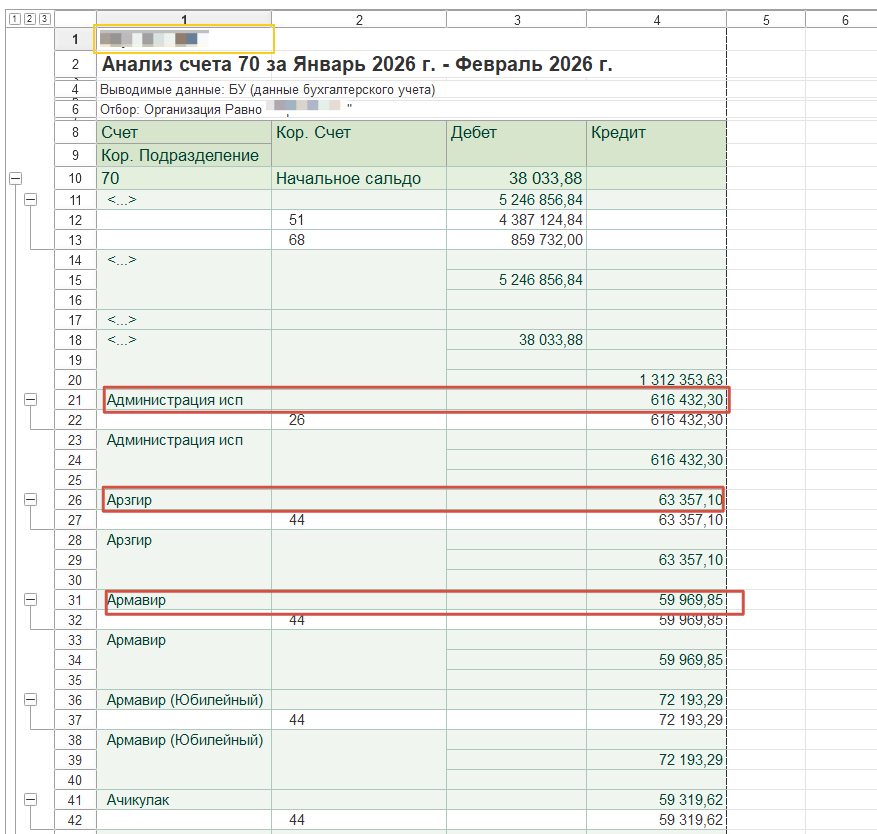This screenshot has width=877, height=834.
Task: Select column header 2
Action: pos(359,20)
